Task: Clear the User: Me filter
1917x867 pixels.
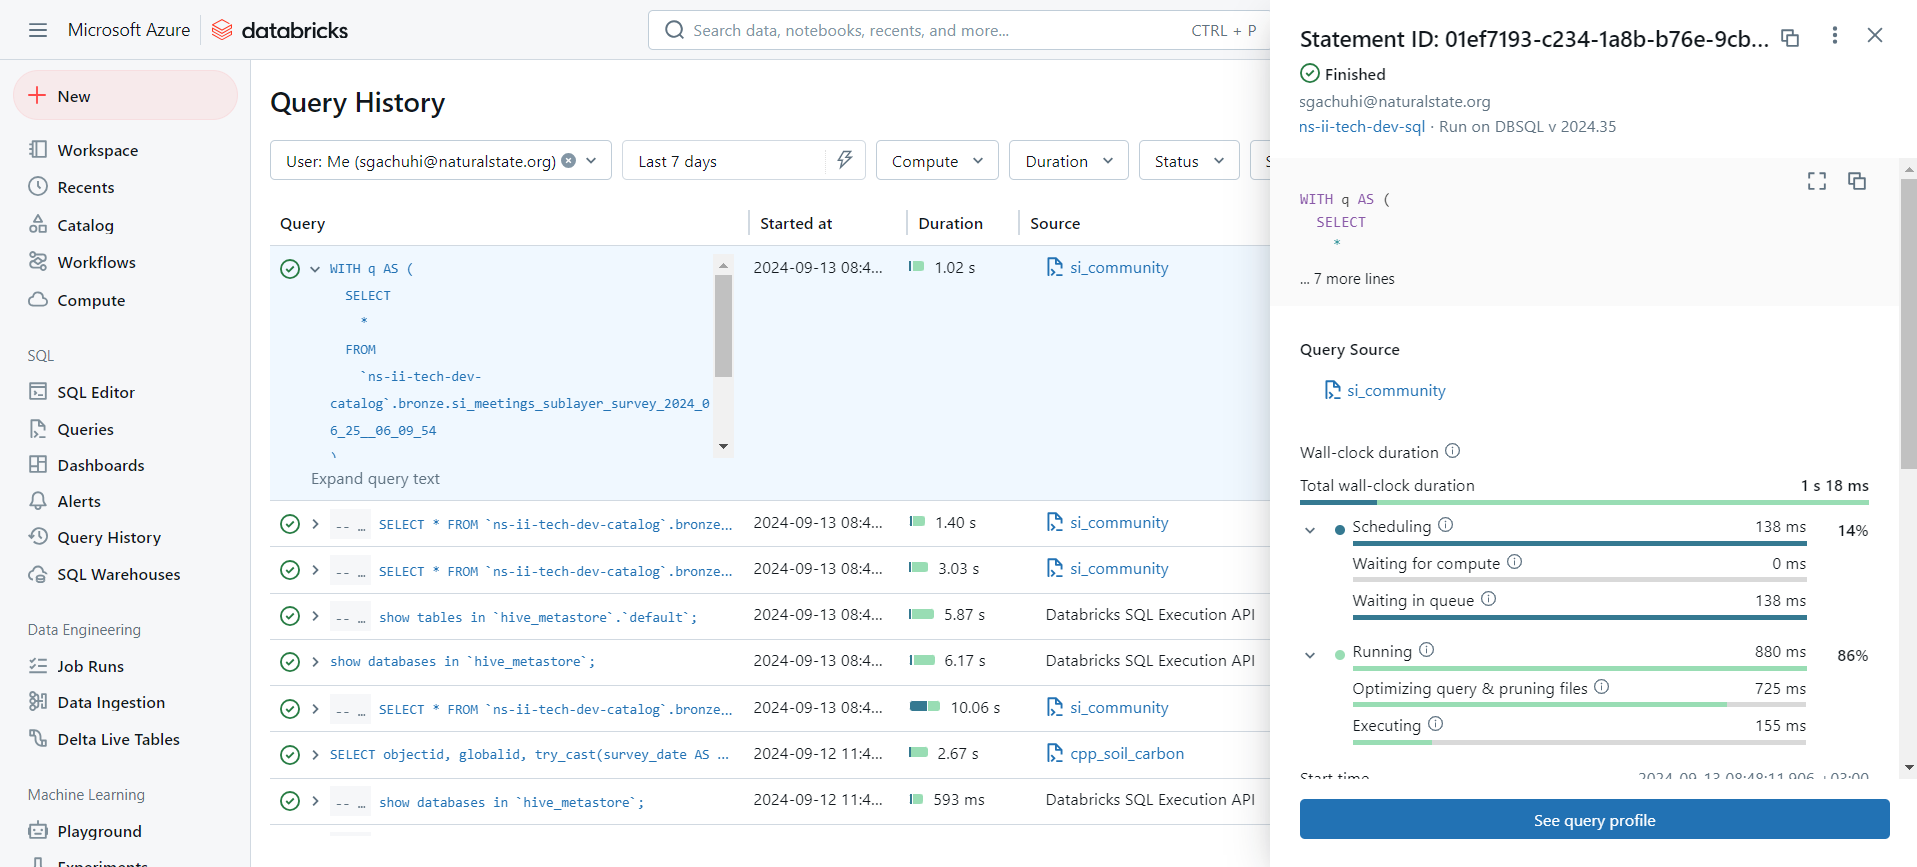Action: point(569,160)
